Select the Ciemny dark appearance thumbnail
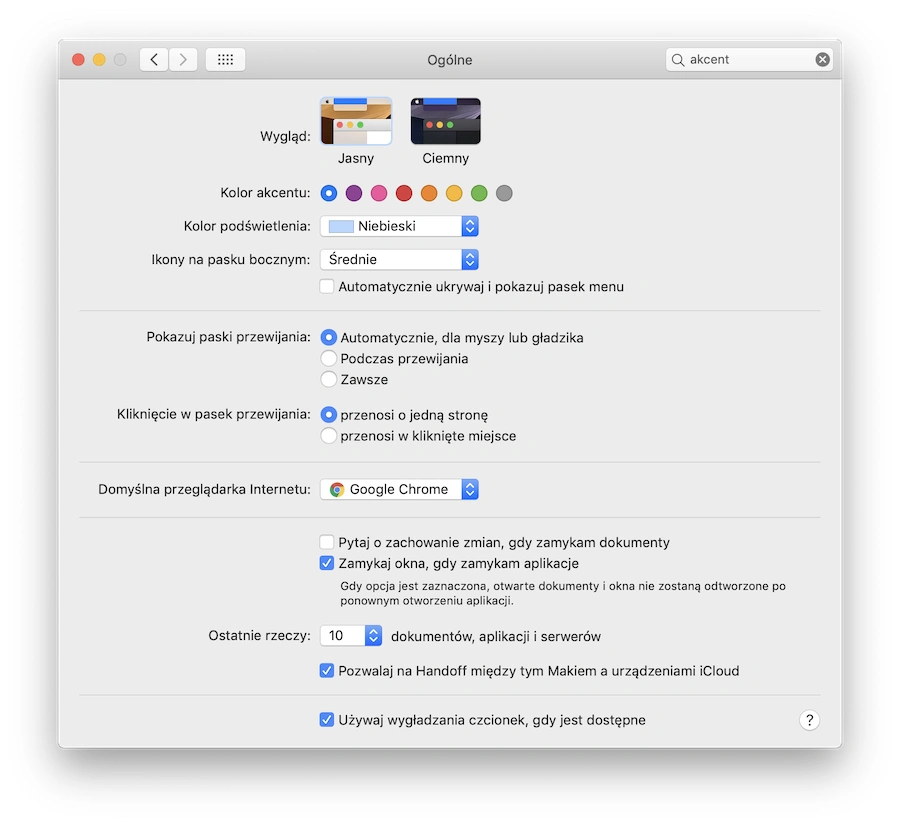Screen dimensions: 900x825 (x=445, y=121)
